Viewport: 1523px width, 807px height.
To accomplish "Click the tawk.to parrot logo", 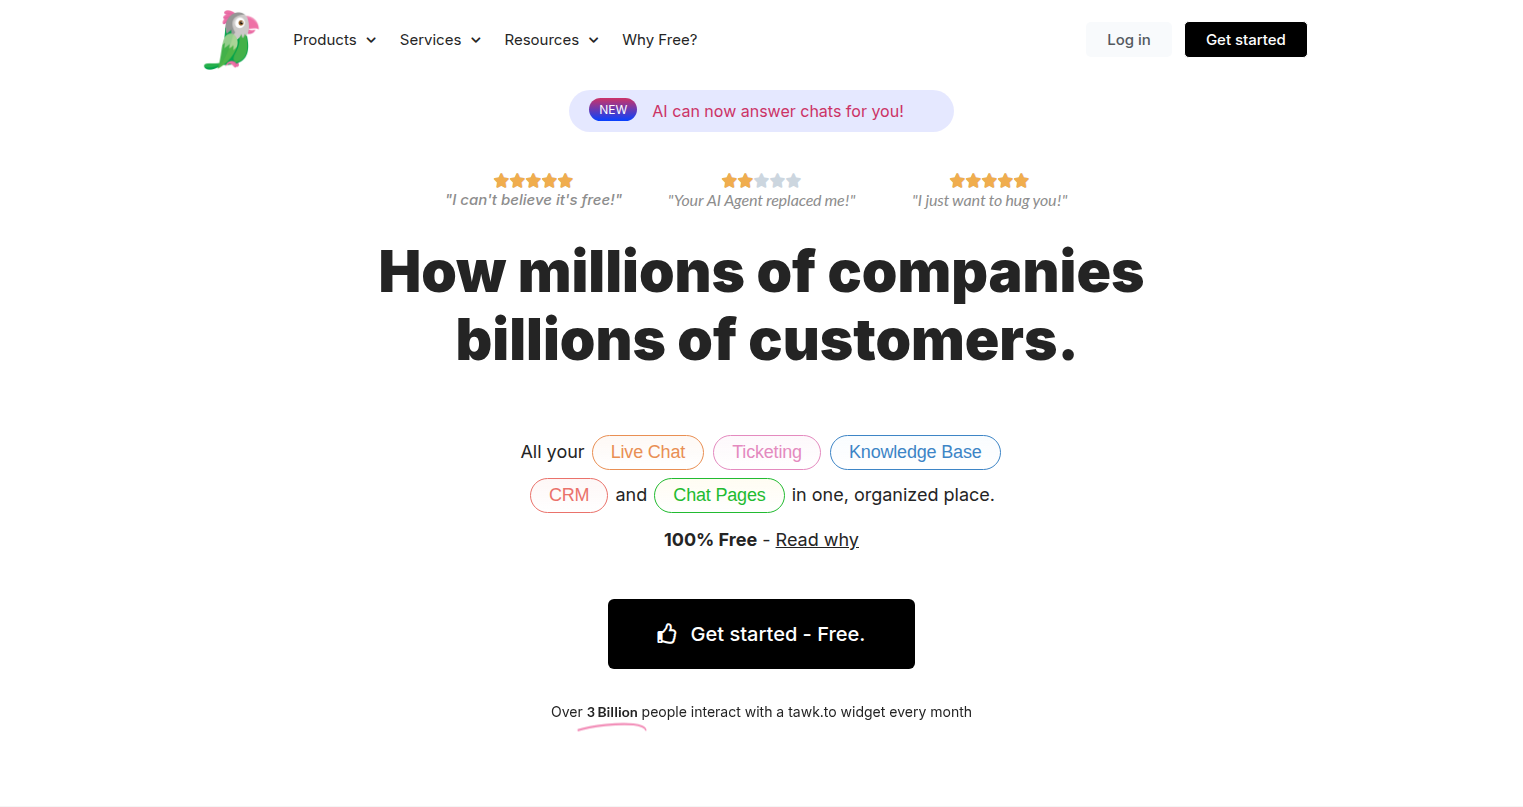I will point(231,40).
